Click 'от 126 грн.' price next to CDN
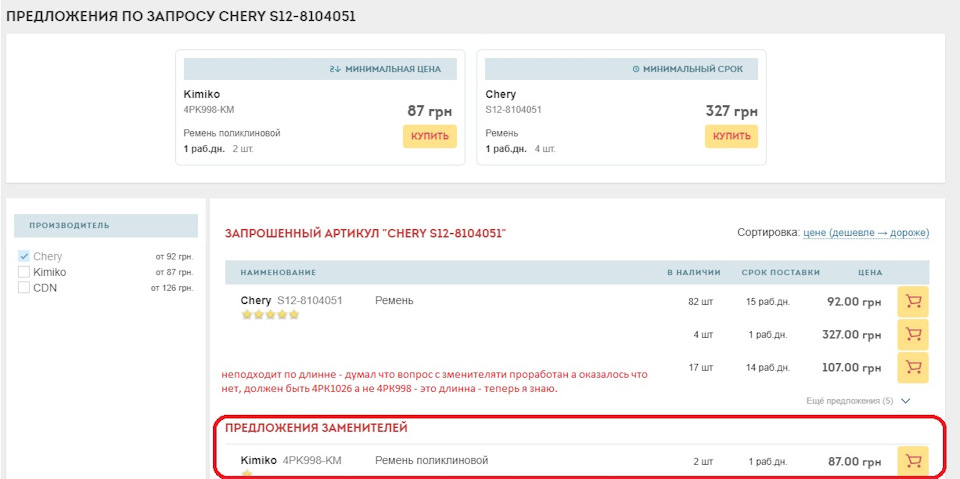This screenshot has height=479, width=960. click(172, 288)
